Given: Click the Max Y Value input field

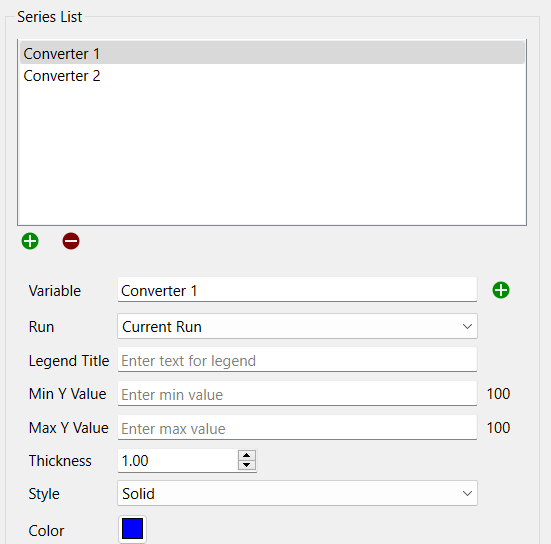Looking at the screenshot, I should pos(297,427).
